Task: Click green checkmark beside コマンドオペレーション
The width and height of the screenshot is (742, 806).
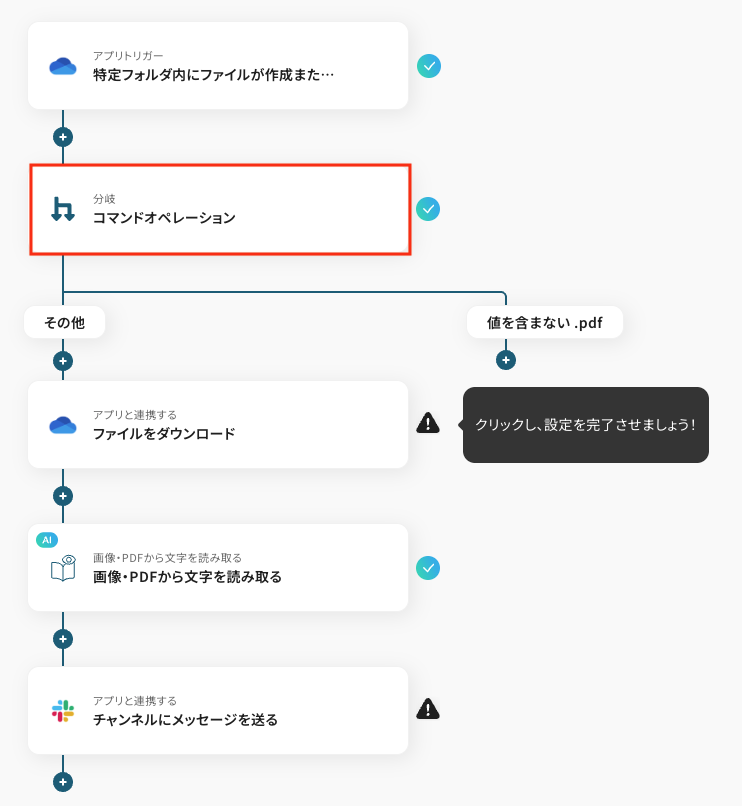Action: [428, 209]
